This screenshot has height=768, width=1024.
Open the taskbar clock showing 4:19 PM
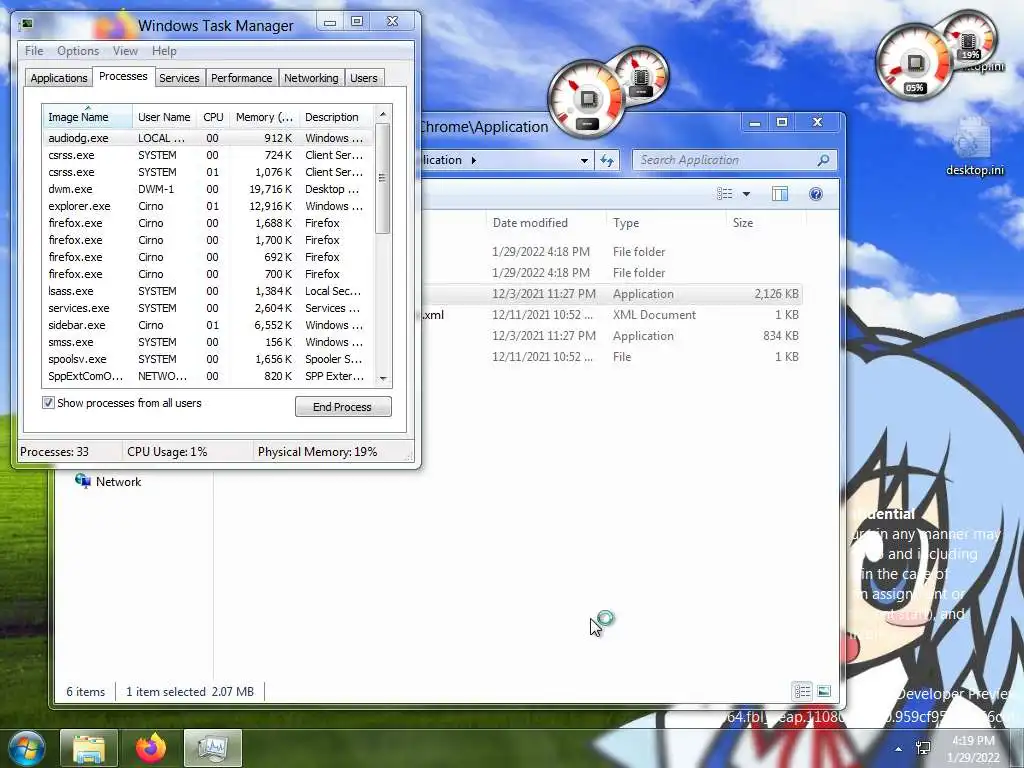pyautogui.click(x=973, y=749)
